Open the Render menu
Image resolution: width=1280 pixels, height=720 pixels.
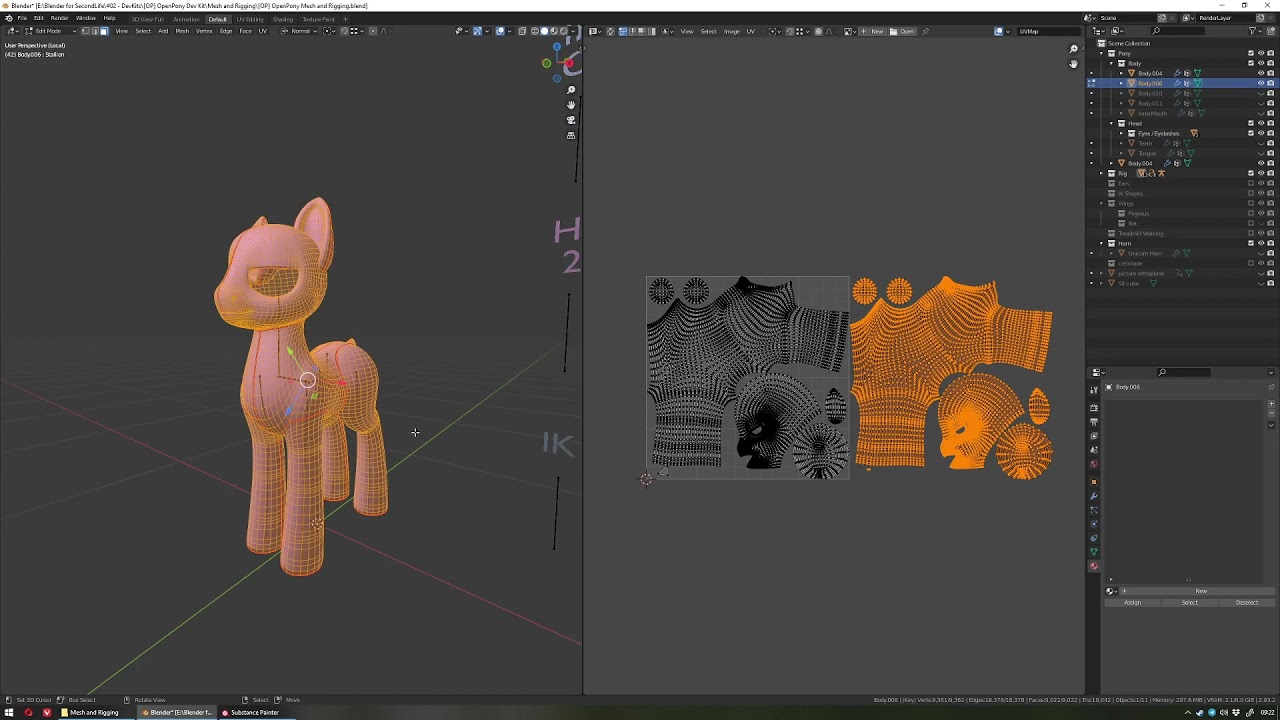pyautogui.click(x=59, y=18)
